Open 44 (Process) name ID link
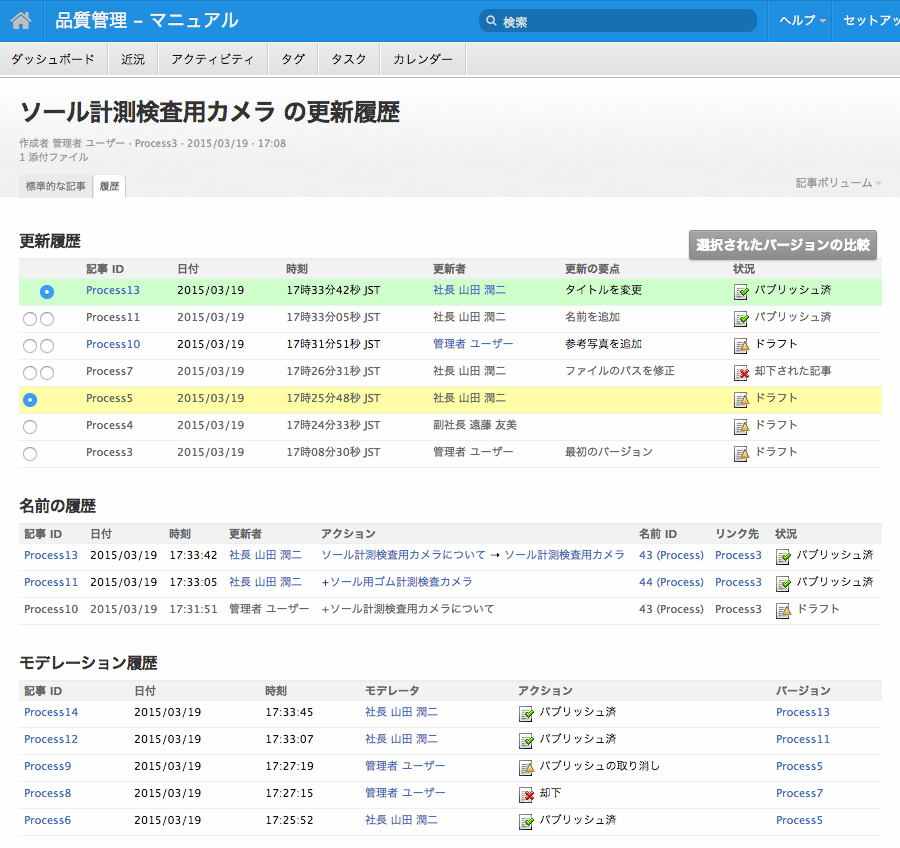The width and height of the screenshot is (900, 848). 671,582
